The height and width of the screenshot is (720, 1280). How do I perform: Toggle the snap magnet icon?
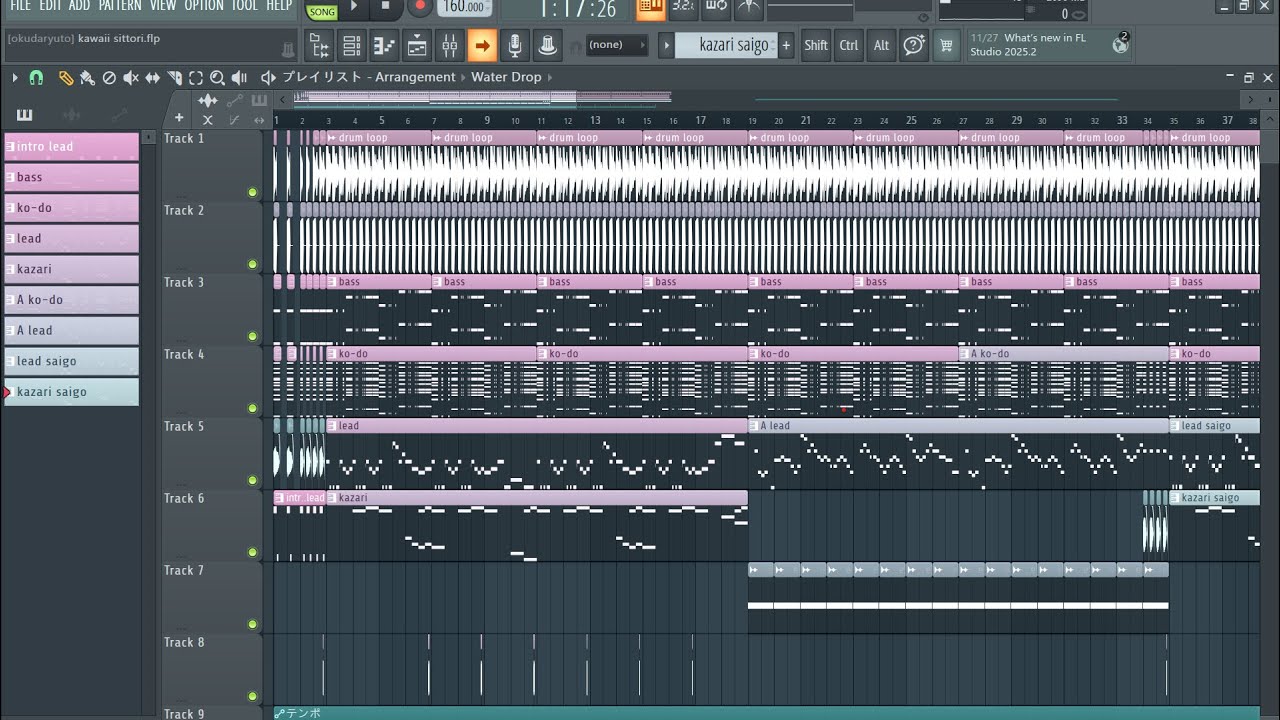tap(37, 77)
